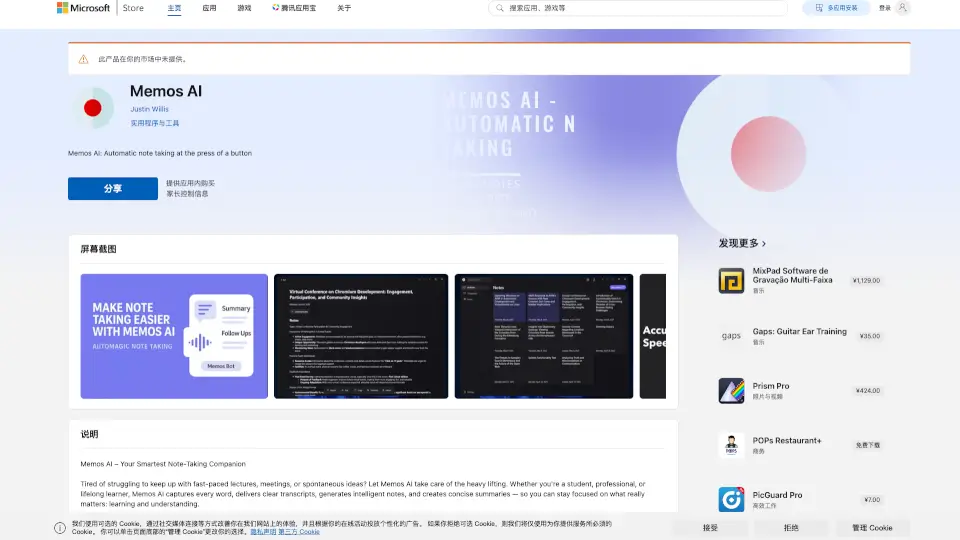Open the 主页 tab

coord(175,8)
